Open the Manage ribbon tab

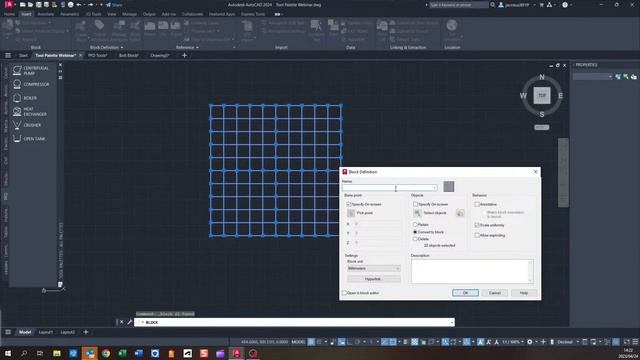coord(129,14)
